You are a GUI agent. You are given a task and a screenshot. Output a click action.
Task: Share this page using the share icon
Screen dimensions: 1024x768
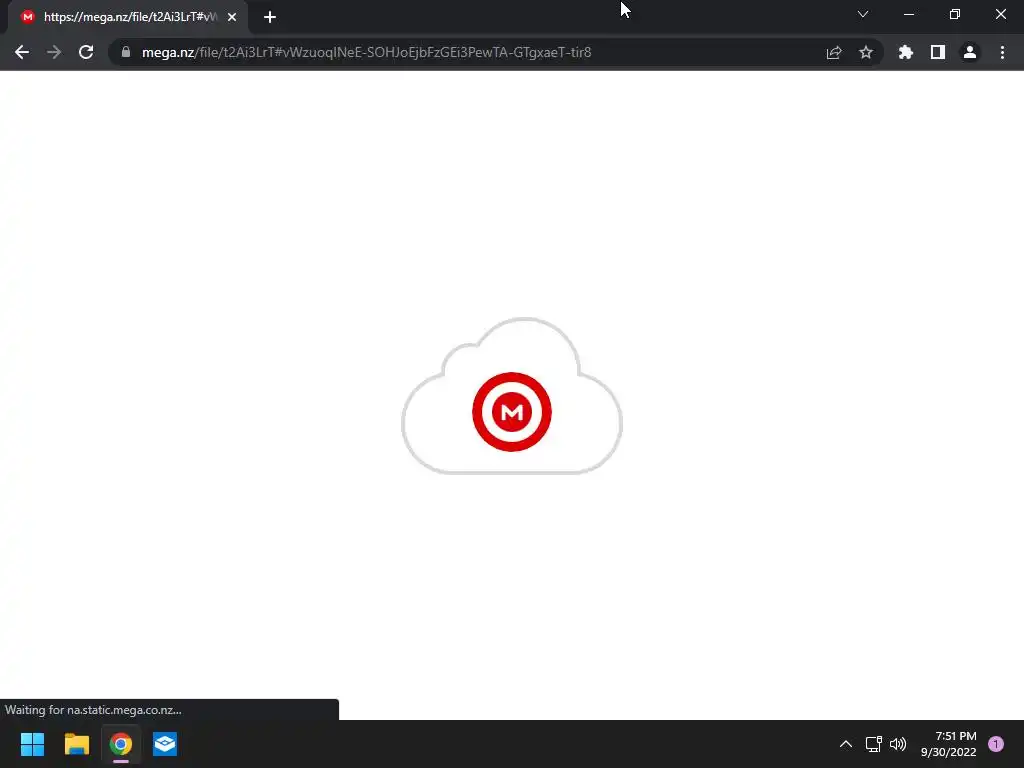[x=834, y=52]
